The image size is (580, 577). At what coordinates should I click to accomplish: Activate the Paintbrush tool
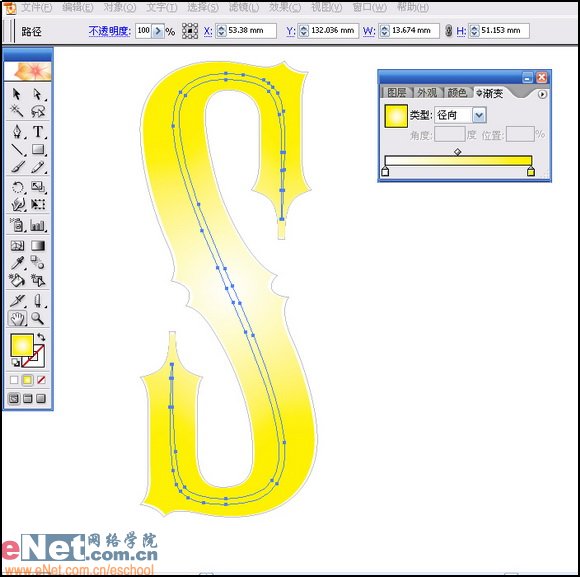pyautogui.click(x=17, y=167)
